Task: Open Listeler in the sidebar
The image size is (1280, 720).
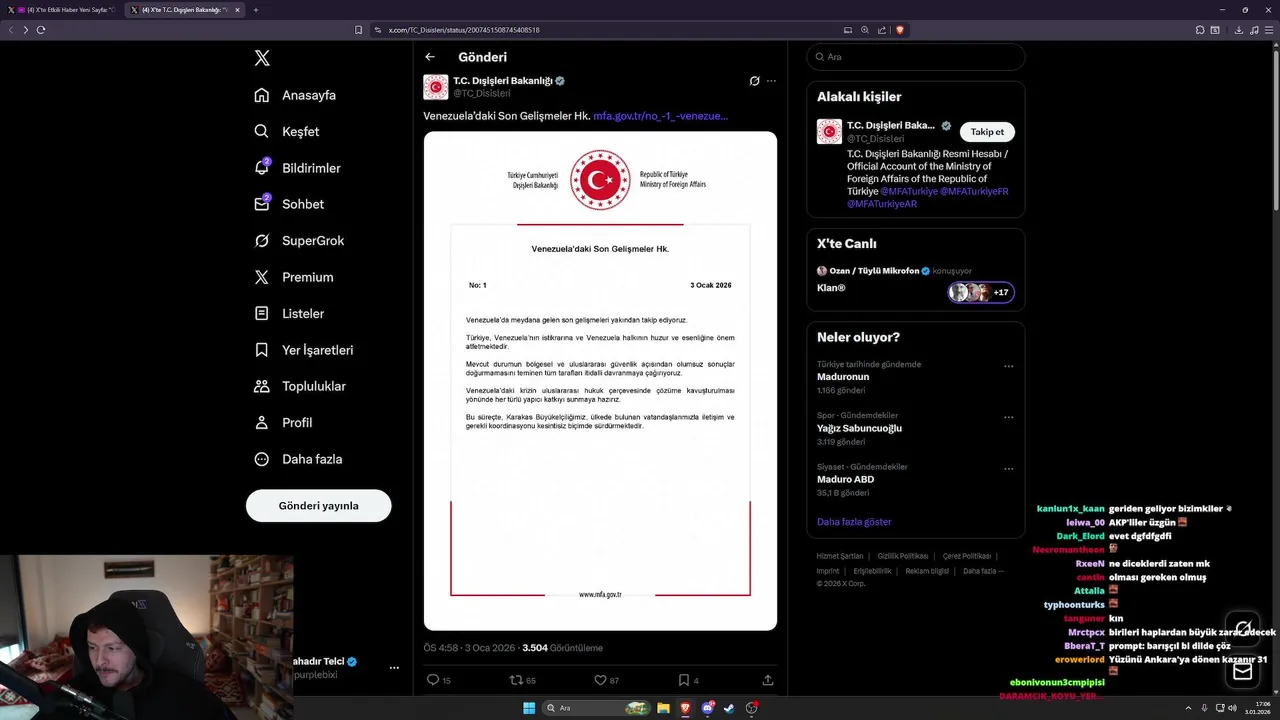Action: (289, 313)
